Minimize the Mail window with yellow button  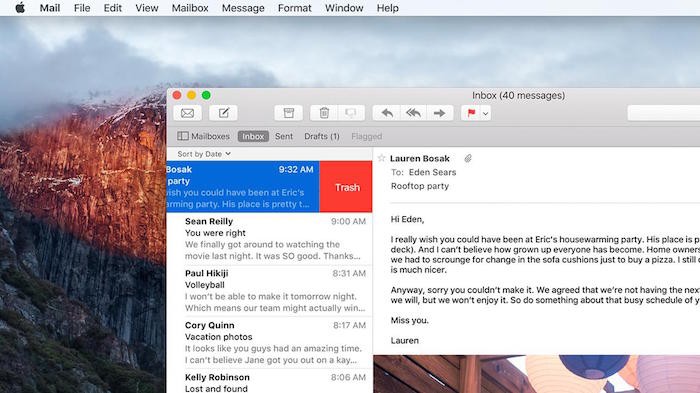[x=192, y=95]
